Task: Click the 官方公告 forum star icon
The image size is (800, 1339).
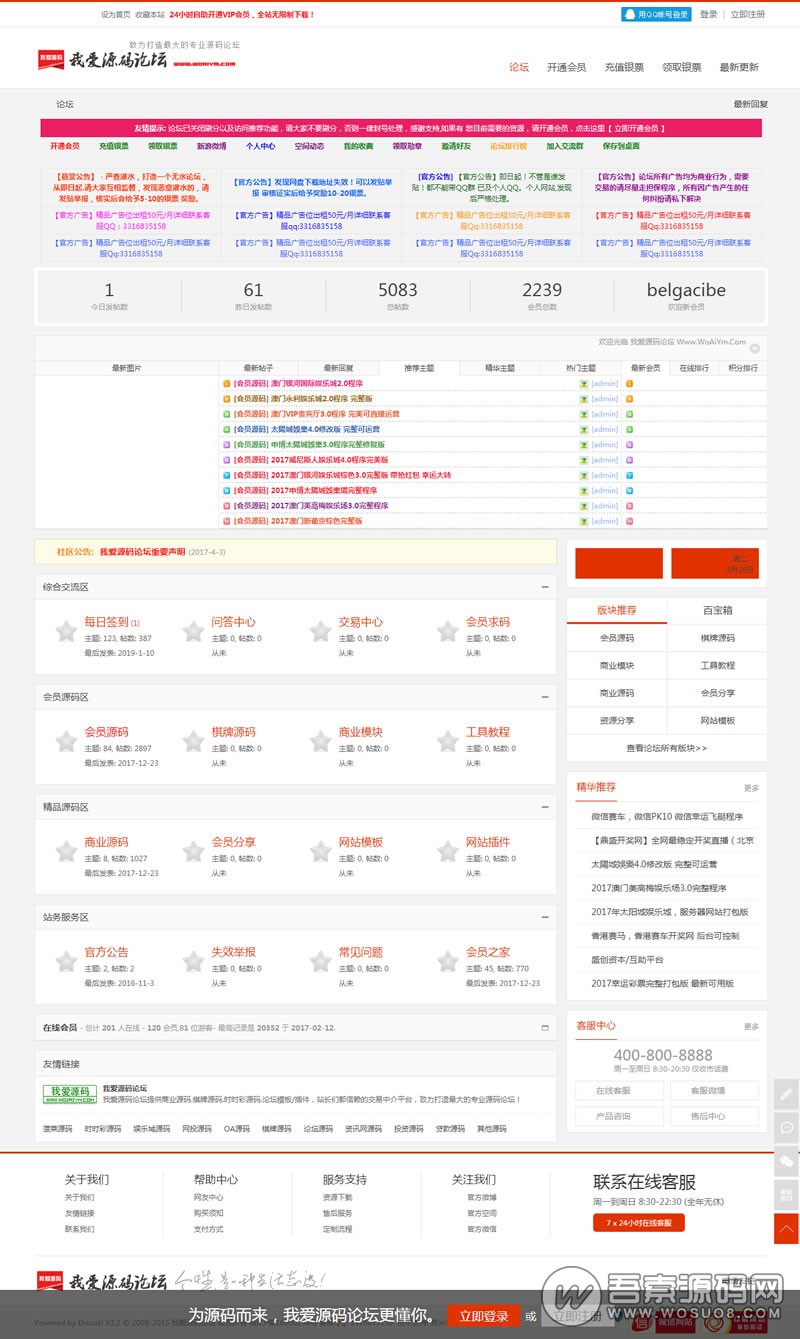Action: point(64,963)
